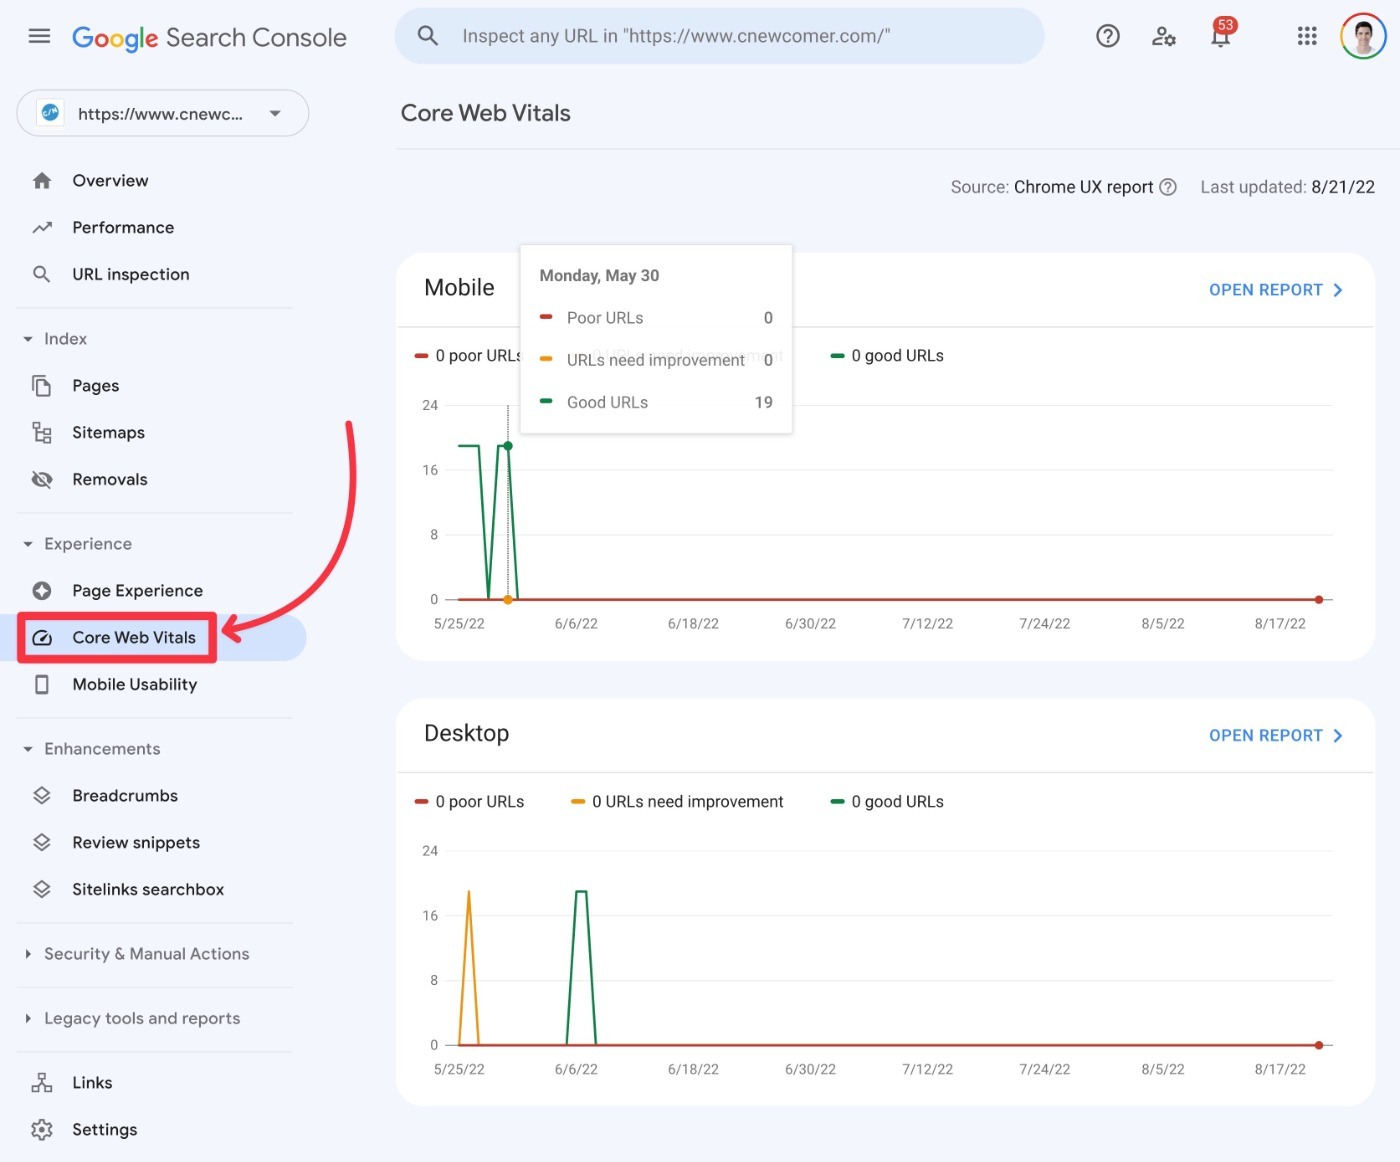1400x1162 pixels.
Task: Click Desktop URLs need improvement orange legend
Action: (x=677, y=801)
